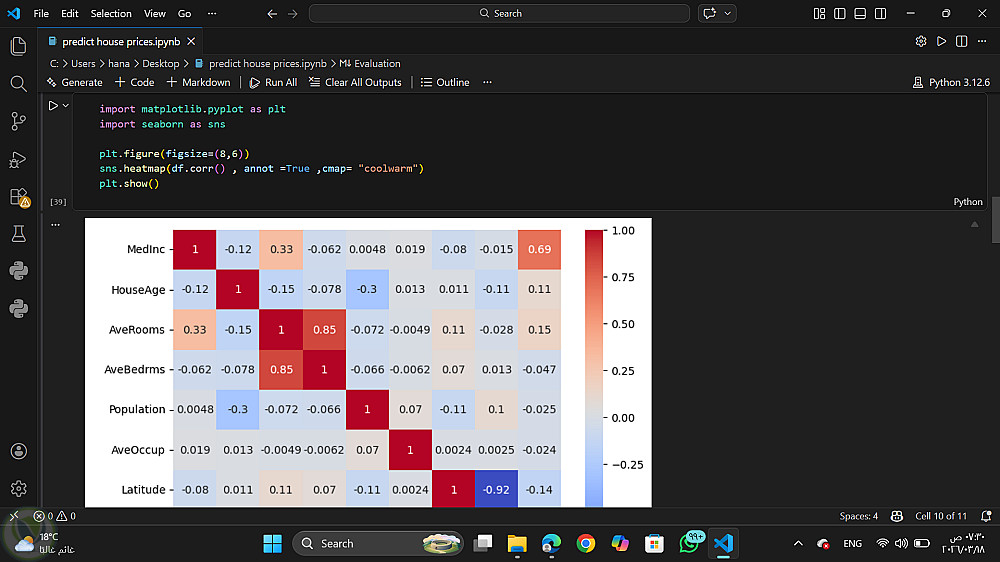Screen dimensions: 1000x562
Task: Expand run options arrow beside cell
Action: click(66, 106)
